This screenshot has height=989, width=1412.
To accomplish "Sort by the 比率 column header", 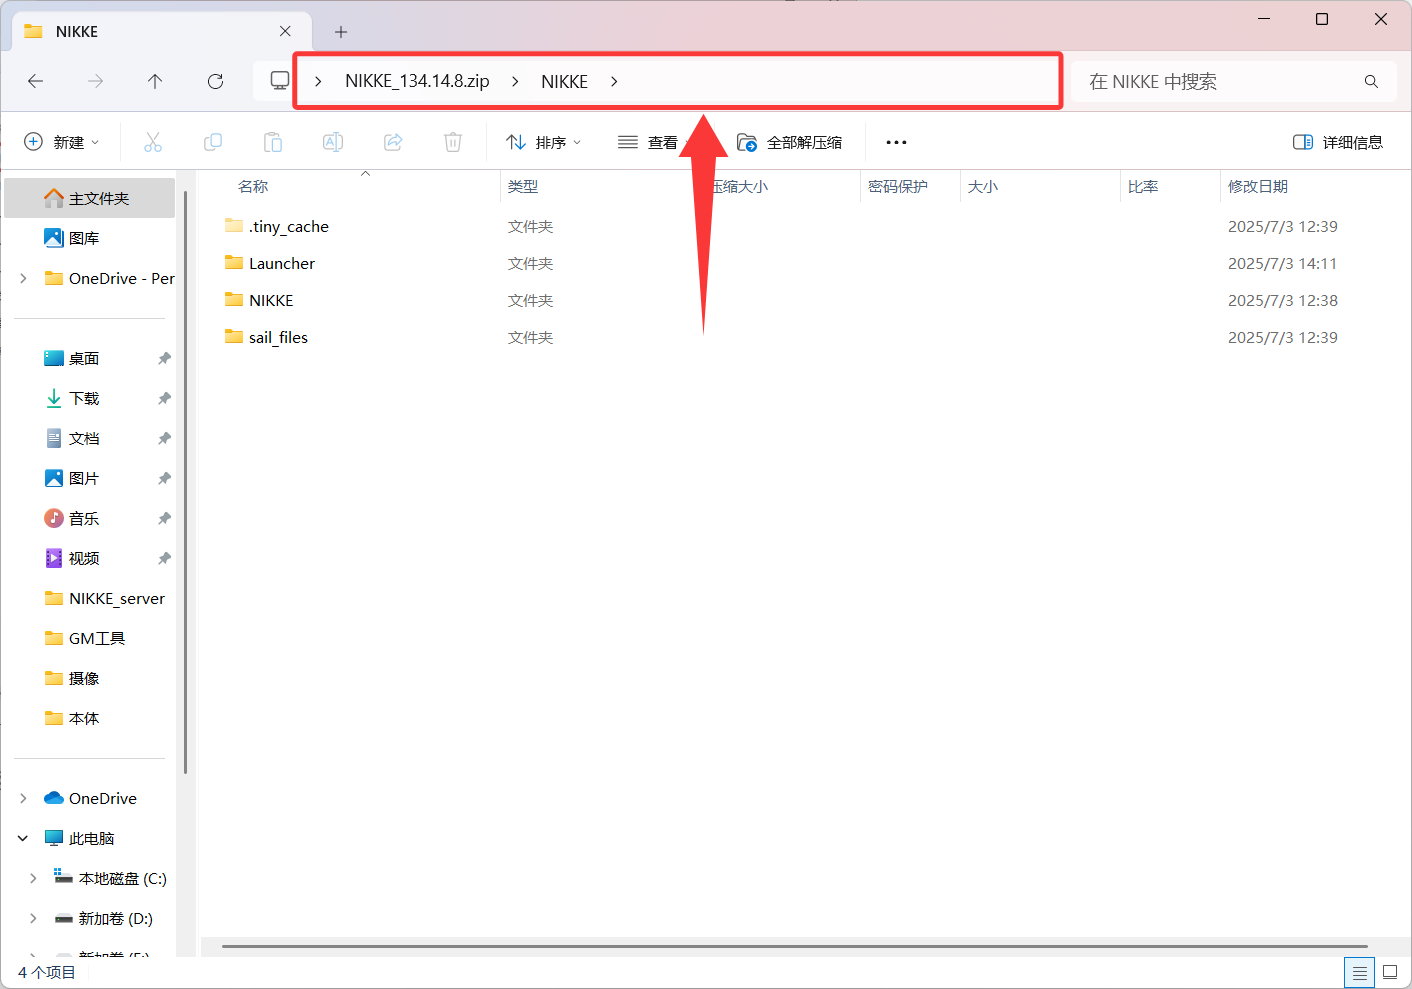I will [1143, 187].
